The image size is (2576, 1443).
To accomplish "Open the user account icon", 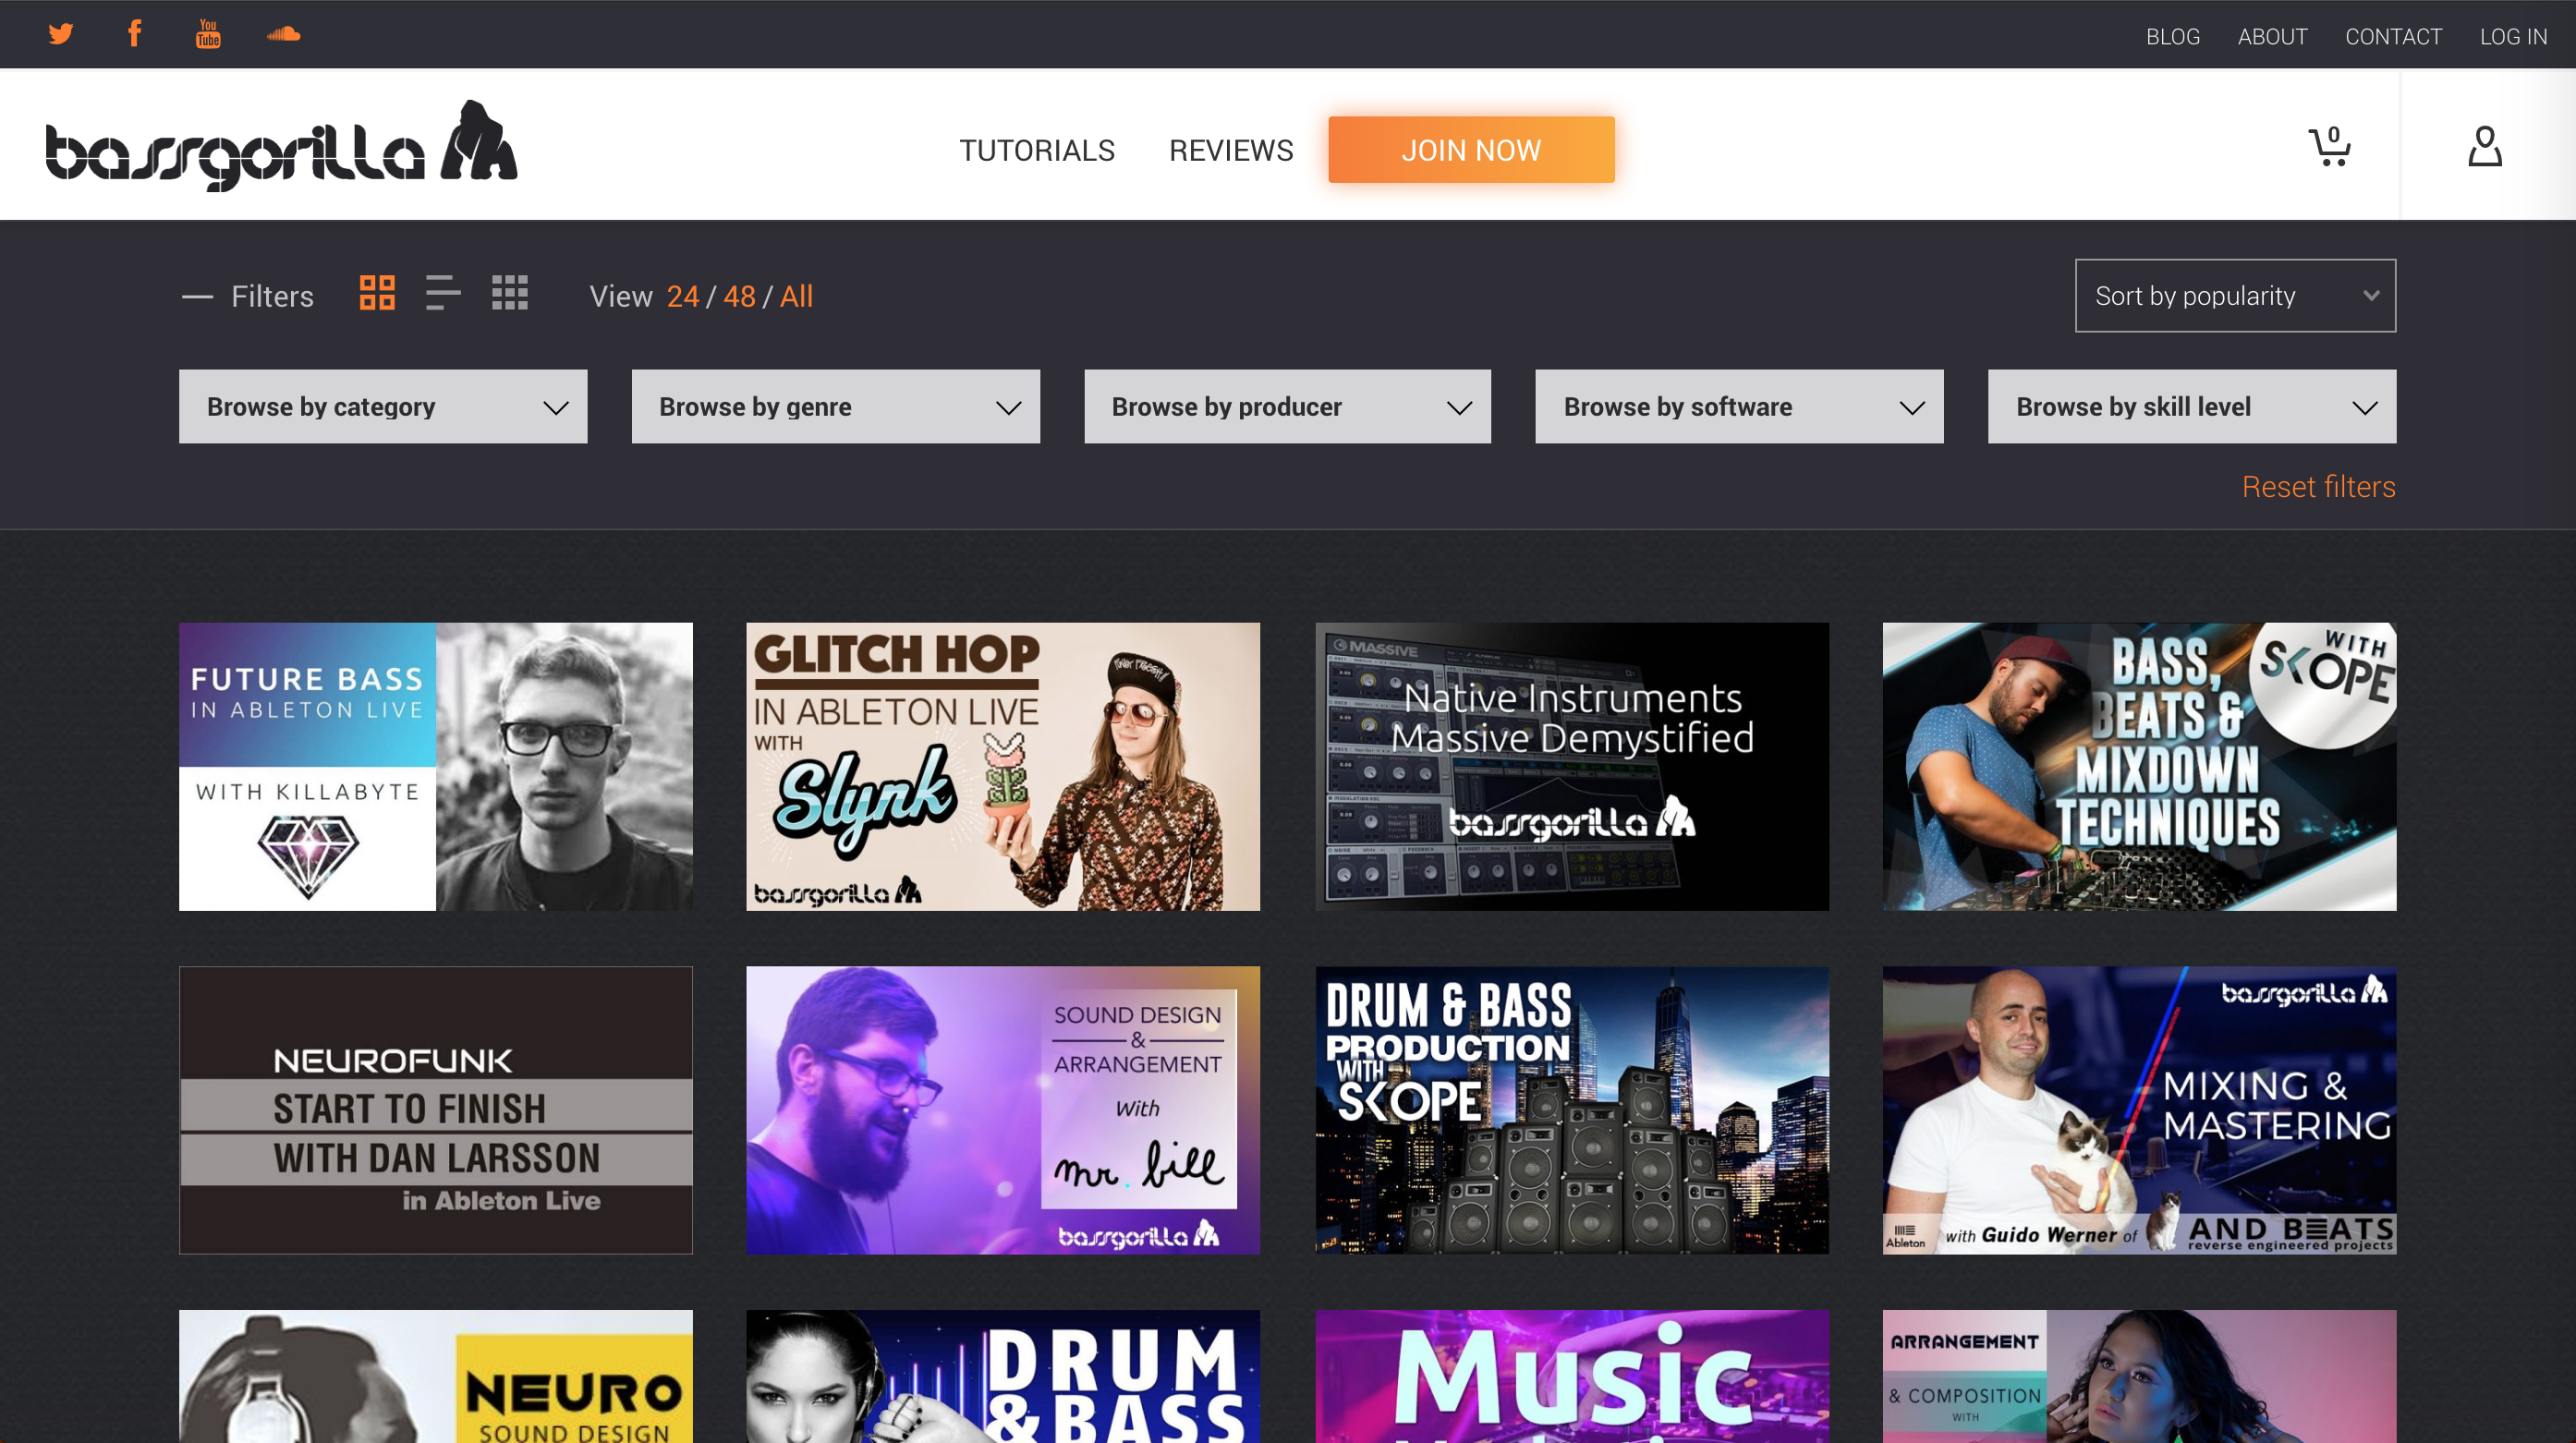I will point(2485,146).
